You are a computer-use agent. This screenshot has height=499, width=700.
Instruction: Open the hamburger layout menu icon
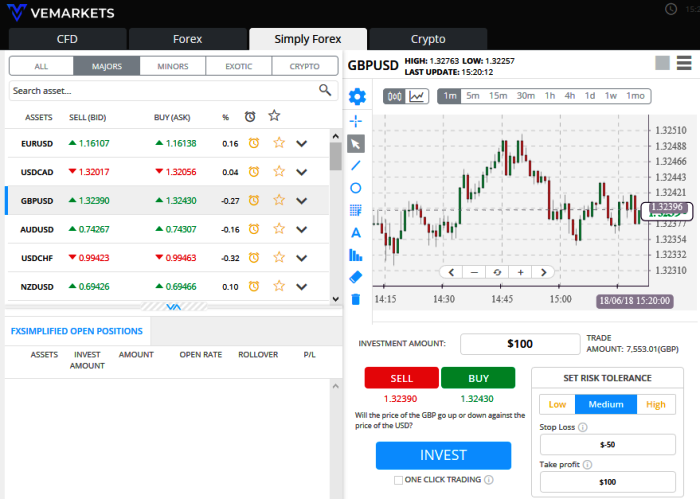pos(684,63)
